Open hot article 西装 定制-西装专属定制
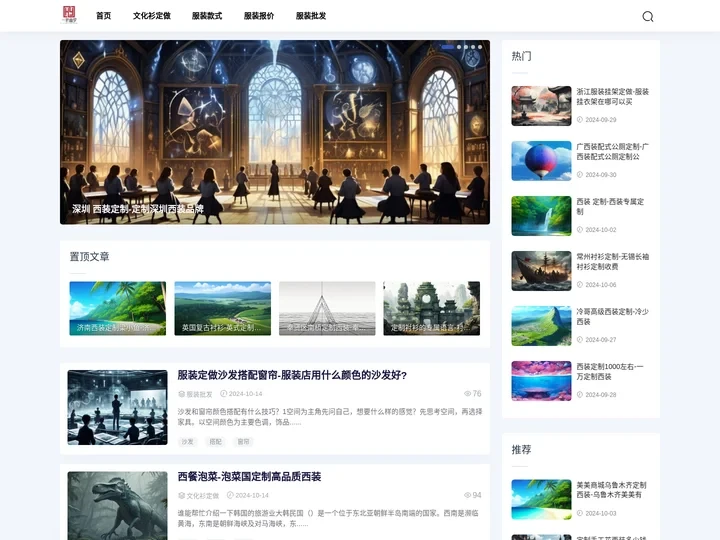720x540 pixels. [610, 207]
